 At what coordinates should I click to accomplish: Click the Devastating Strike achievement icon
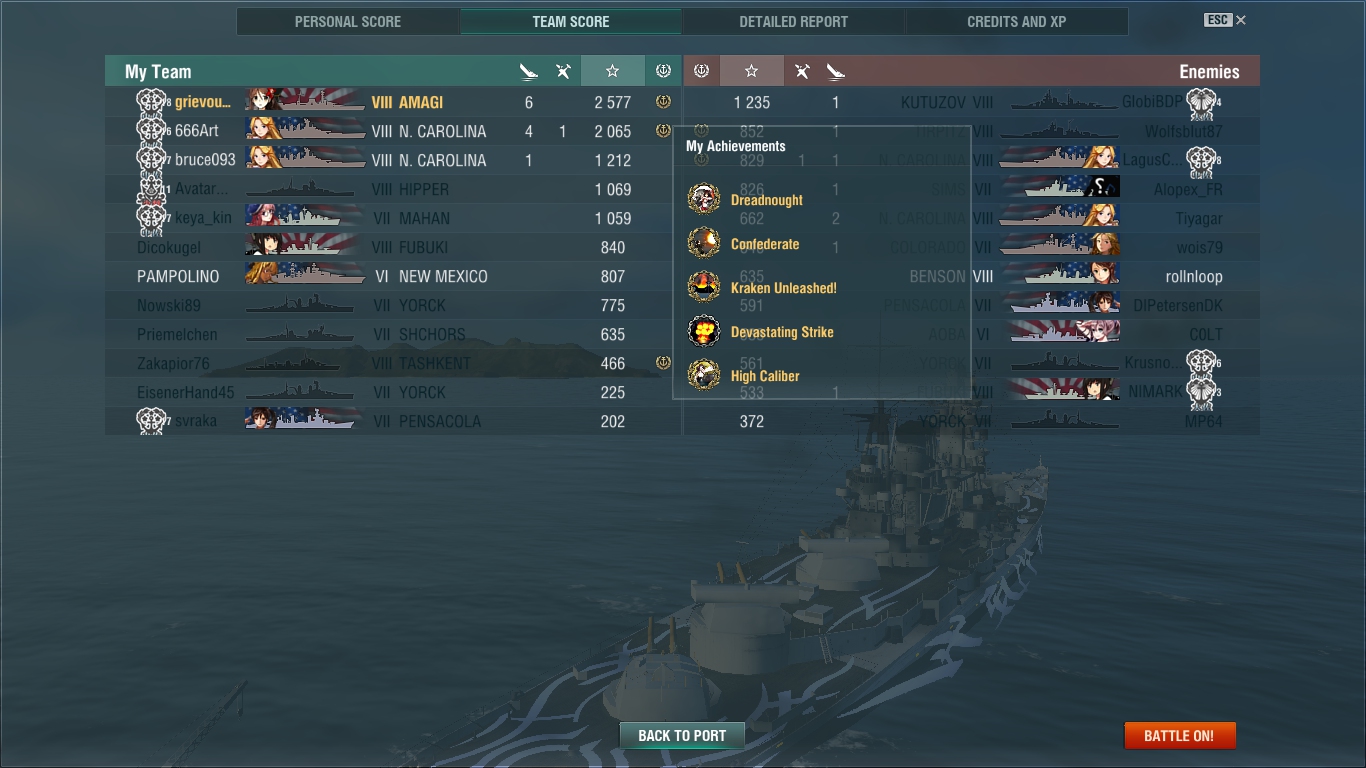coord(704,331)
